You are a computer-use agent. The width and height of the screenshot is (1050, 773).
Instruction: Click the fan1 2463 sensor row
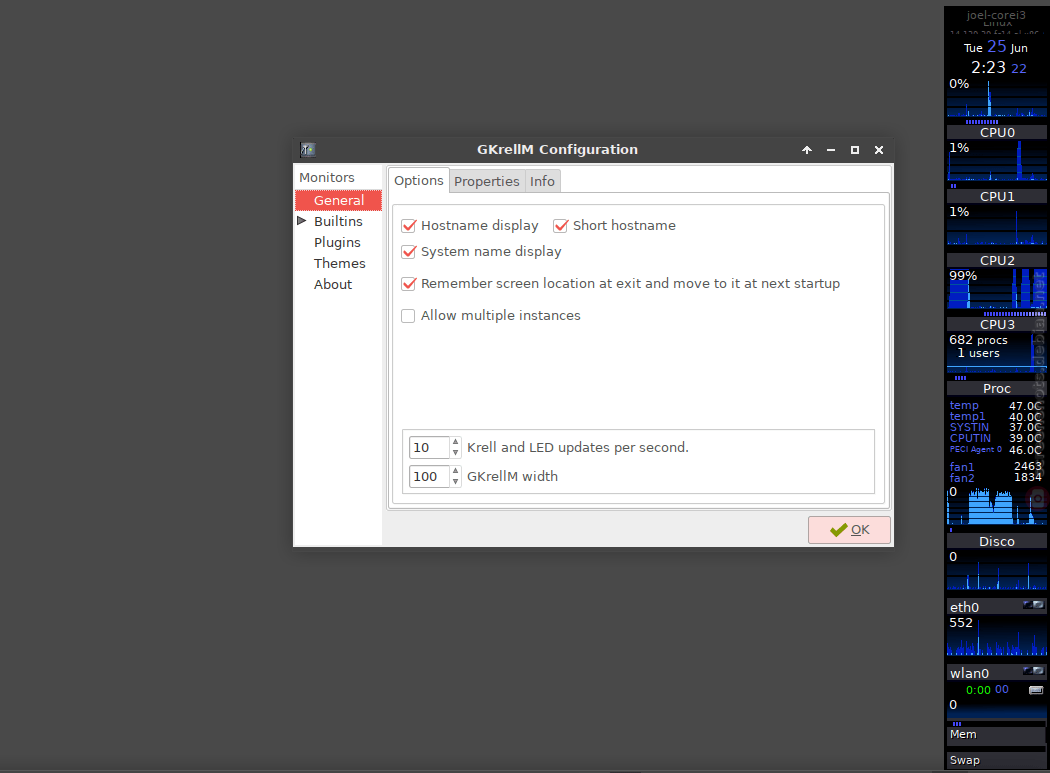click(996, 467)
